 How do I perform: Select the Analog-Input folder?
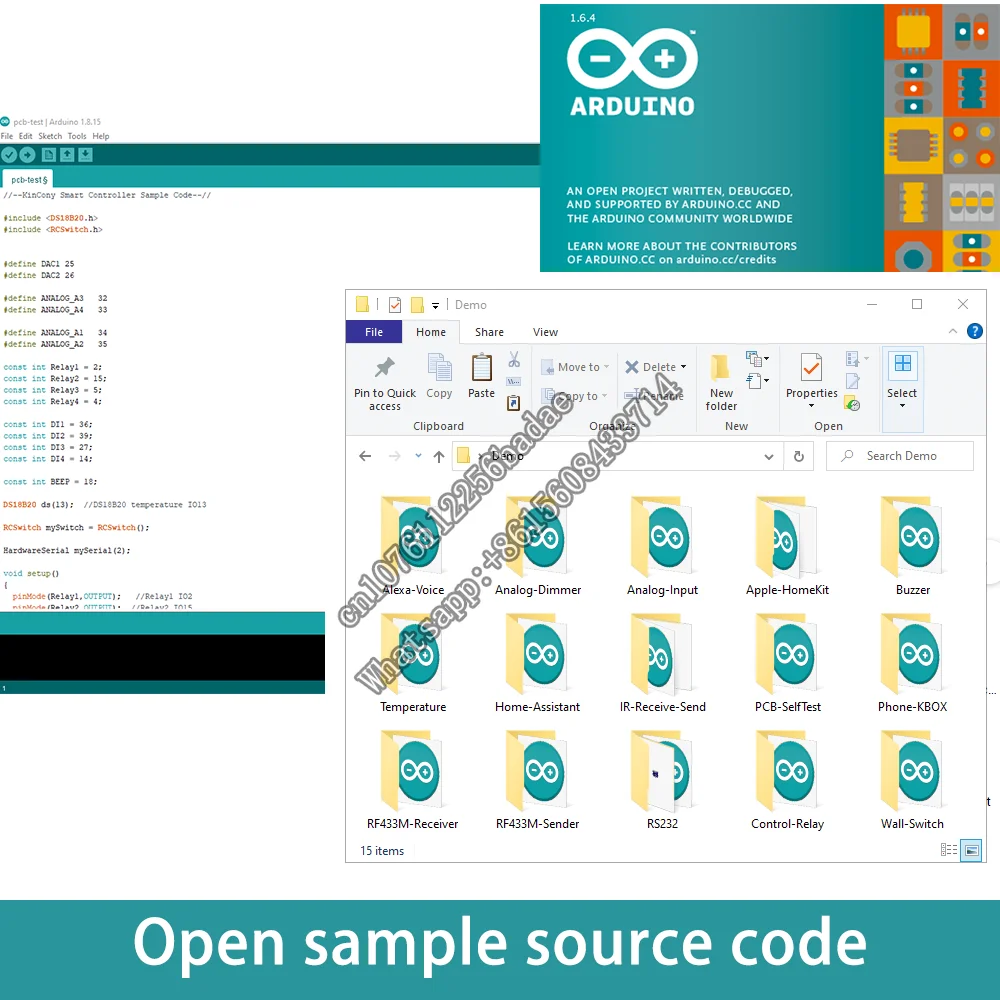point(663,547)
